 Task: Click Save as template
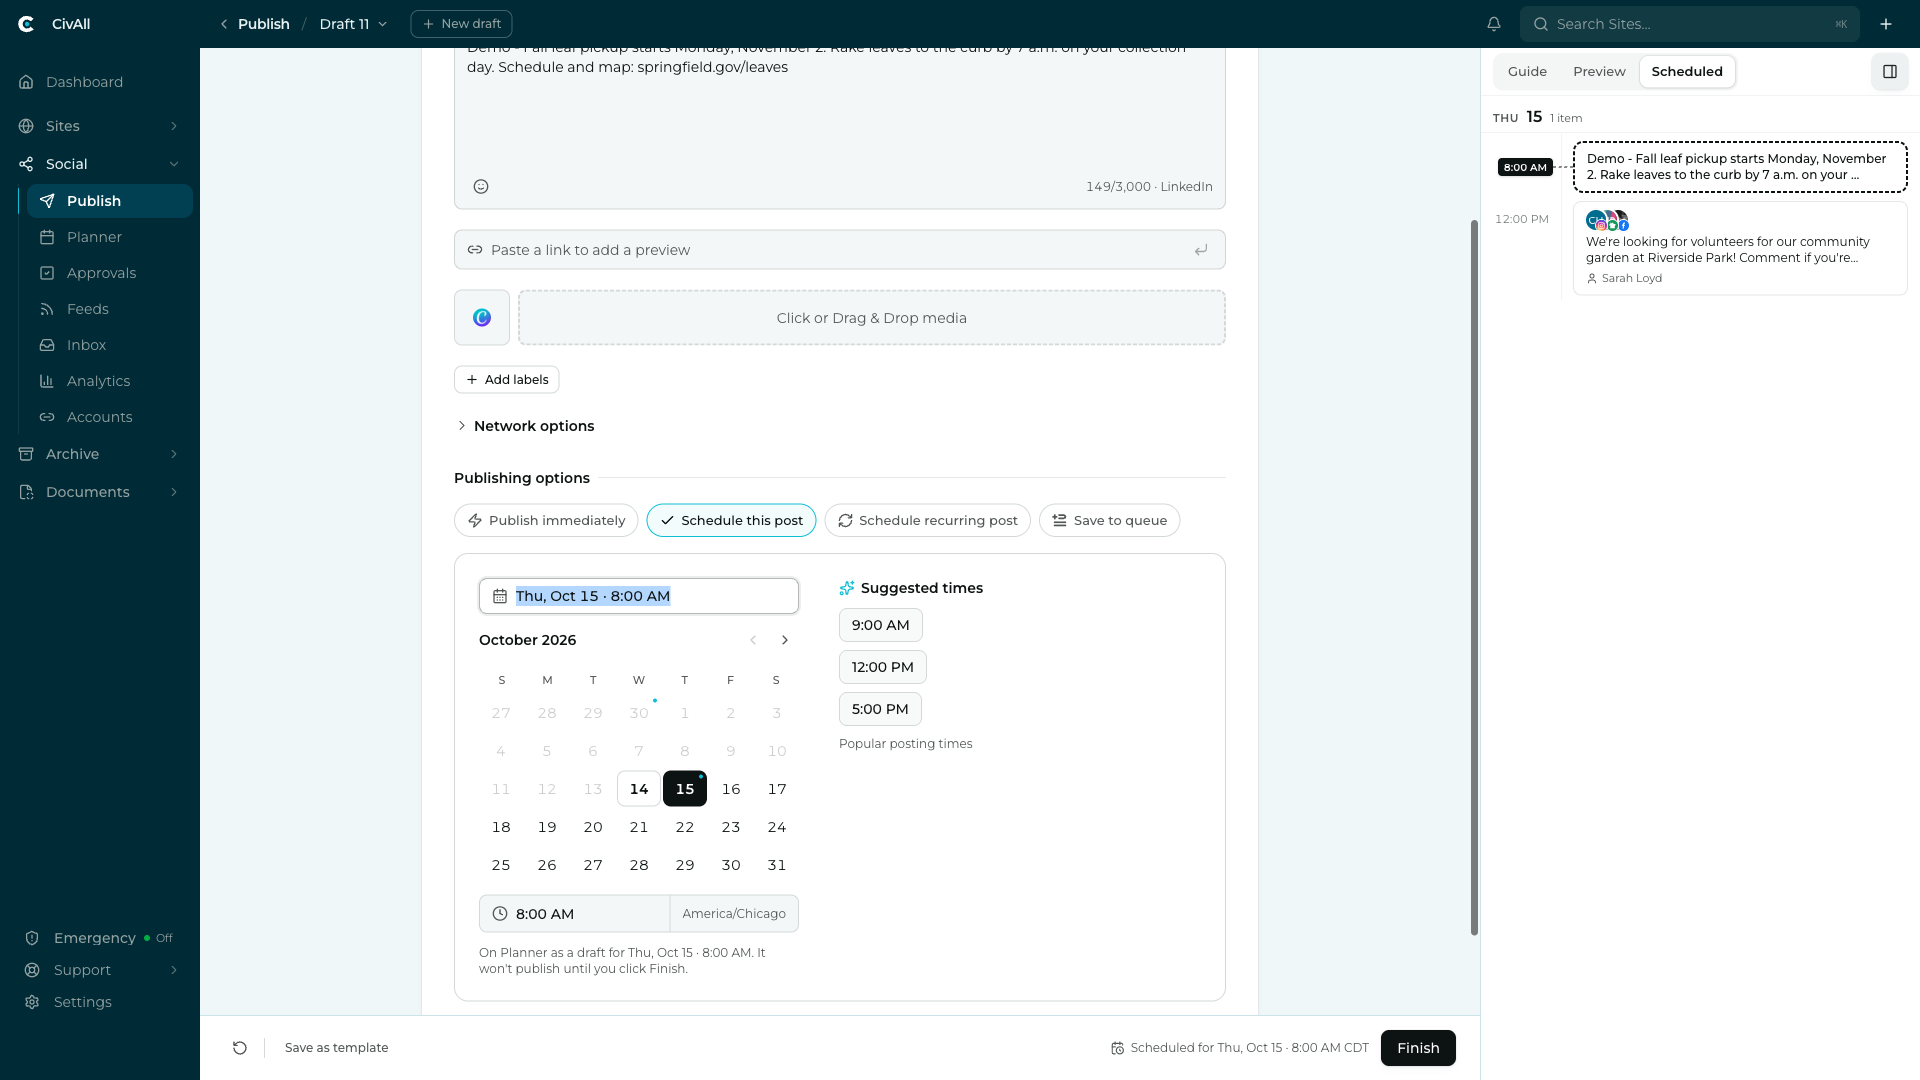click(x=336, y=1048)
